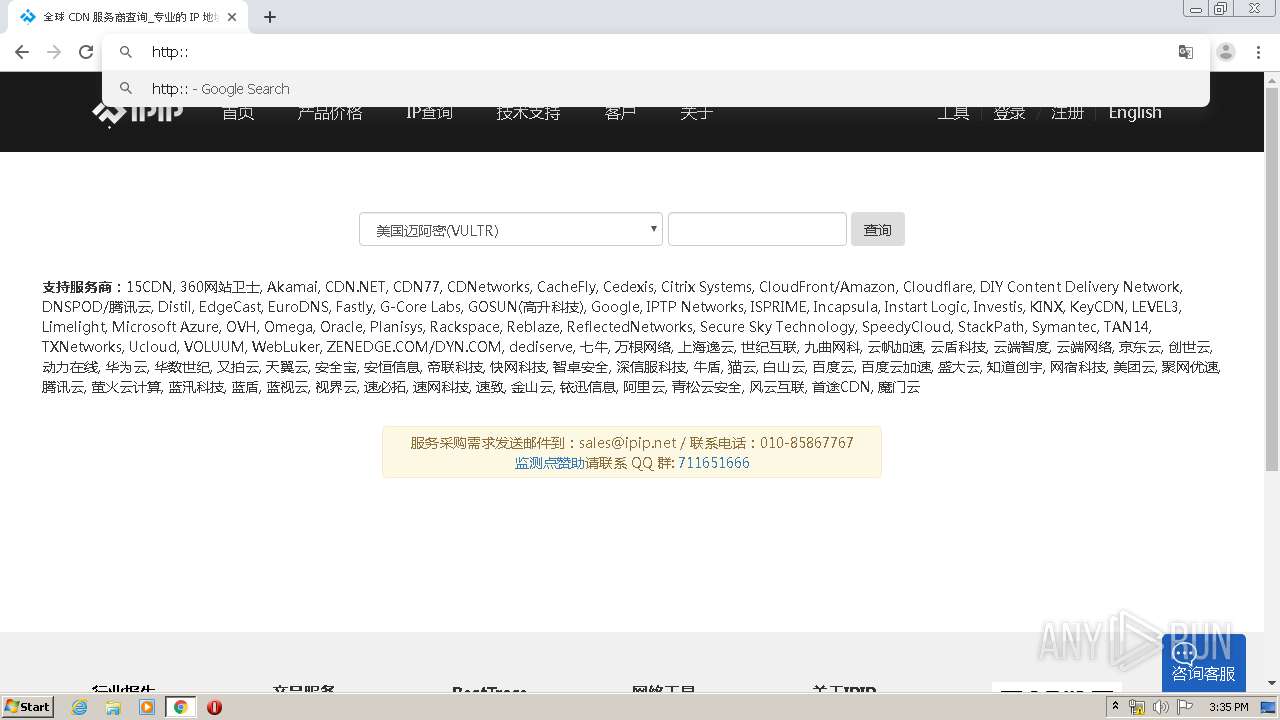This screenshot has height=720, width=1280.
Task: Click the sales@ipip.net email text
Action: (627, 442)
